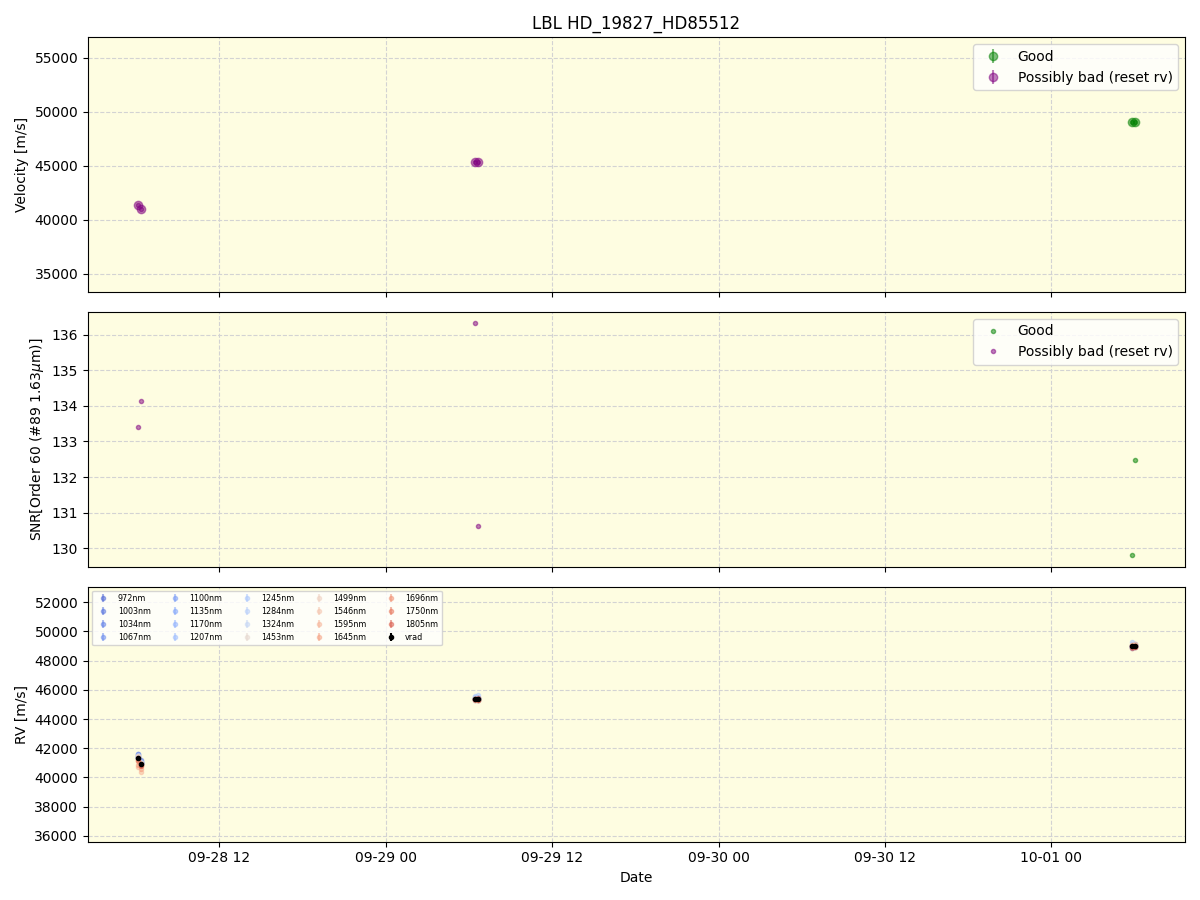Click the plot title LBL HD_19827_HD85512
Screen dimensions: 1200x900
pyautogui.click(x=636, y=23)
